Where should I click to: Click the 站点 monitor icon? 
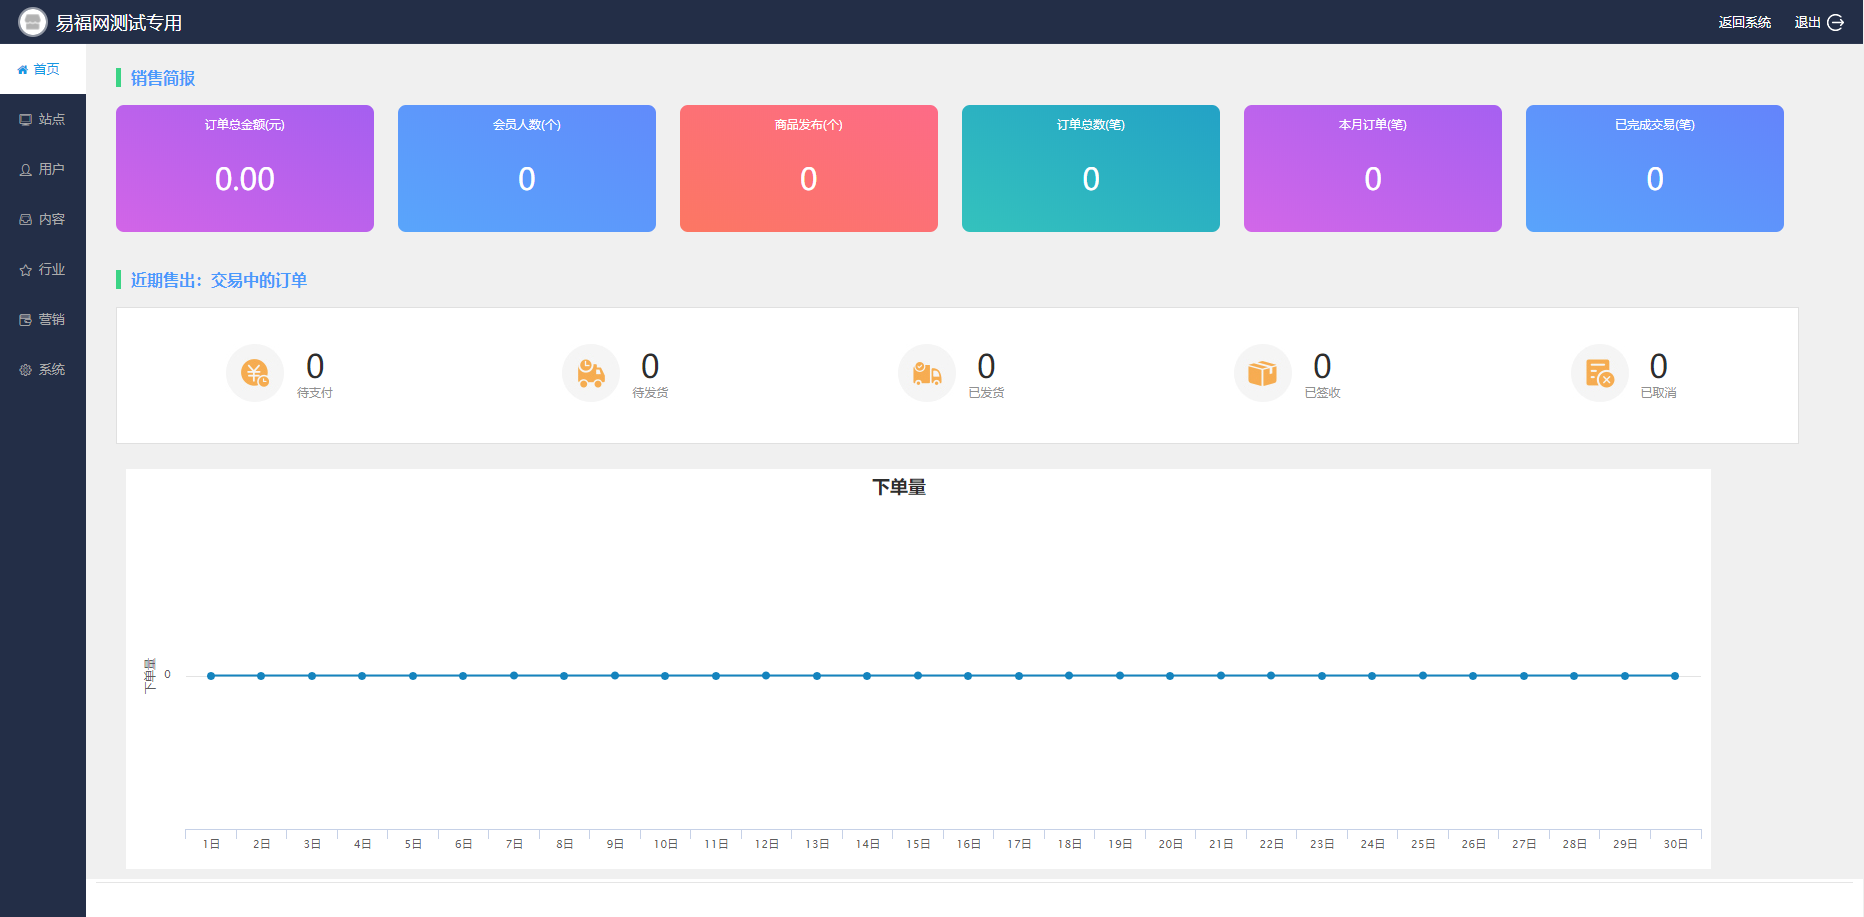tap(26, 120)
